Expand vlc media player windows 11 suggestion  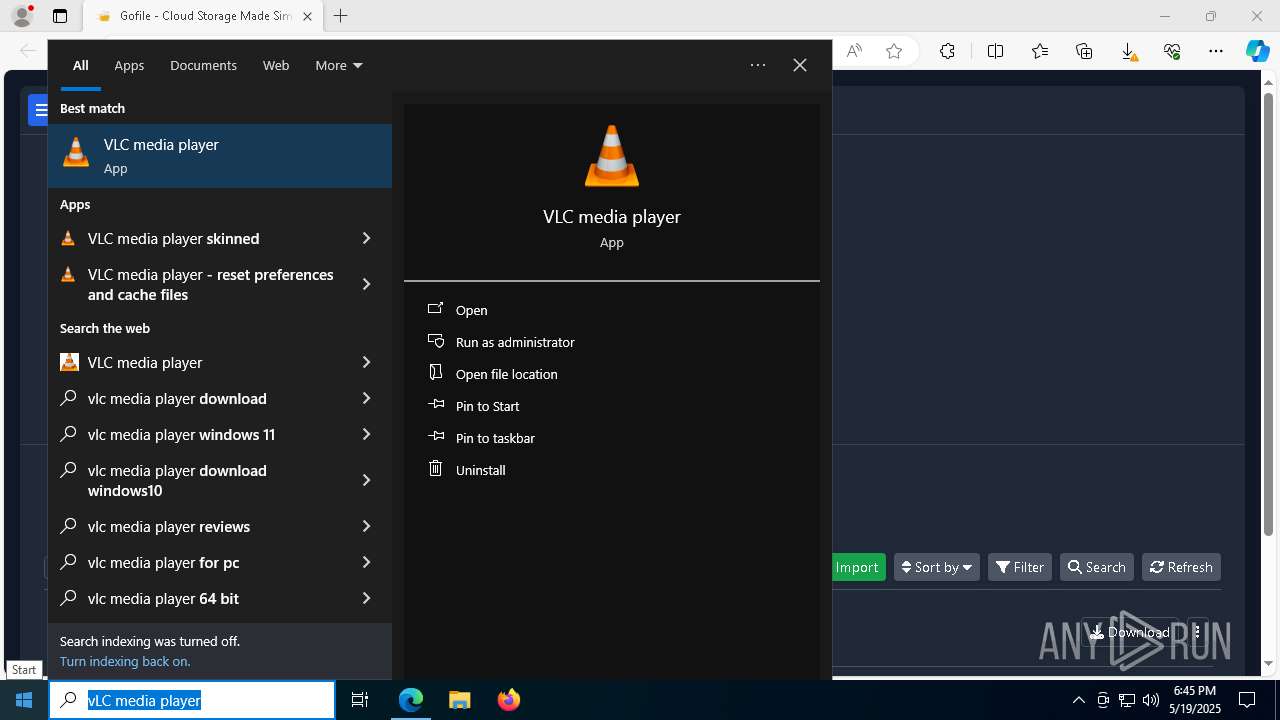click(x=366, y=434)
